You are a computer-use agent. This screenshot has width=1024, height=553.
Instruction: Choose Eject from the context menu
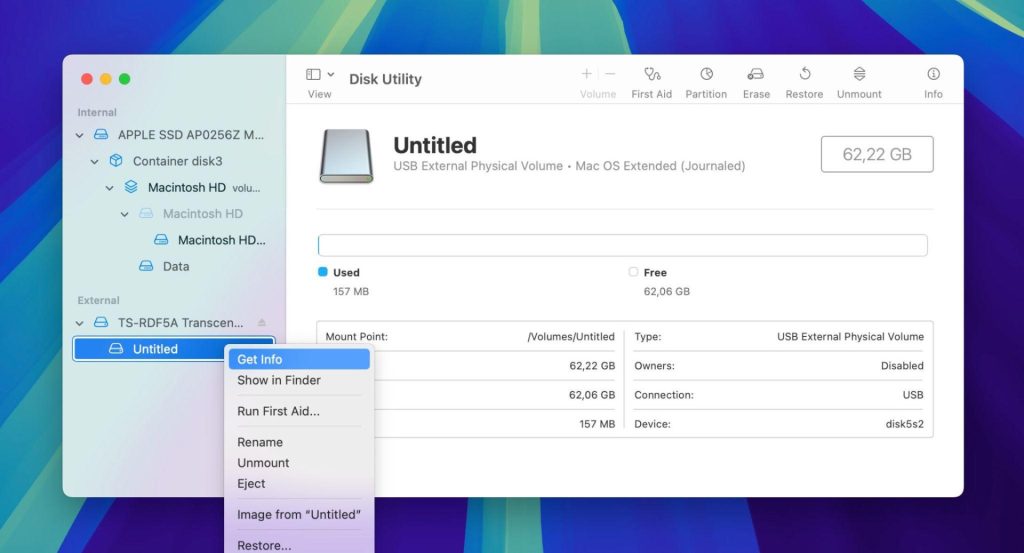click(299, 484)
